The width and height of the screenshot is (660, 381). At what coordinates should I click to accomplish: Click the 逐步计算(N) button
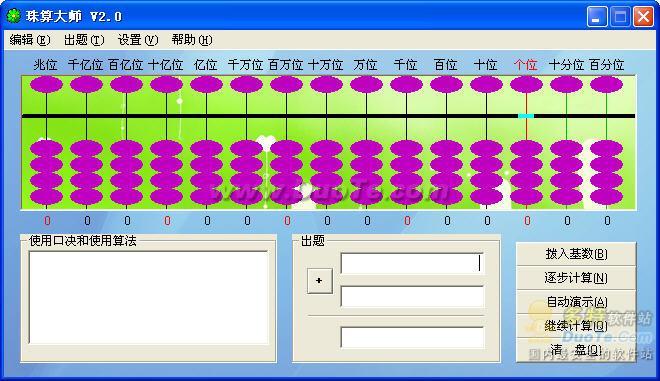pyautogui.click(x=576, y=278)
